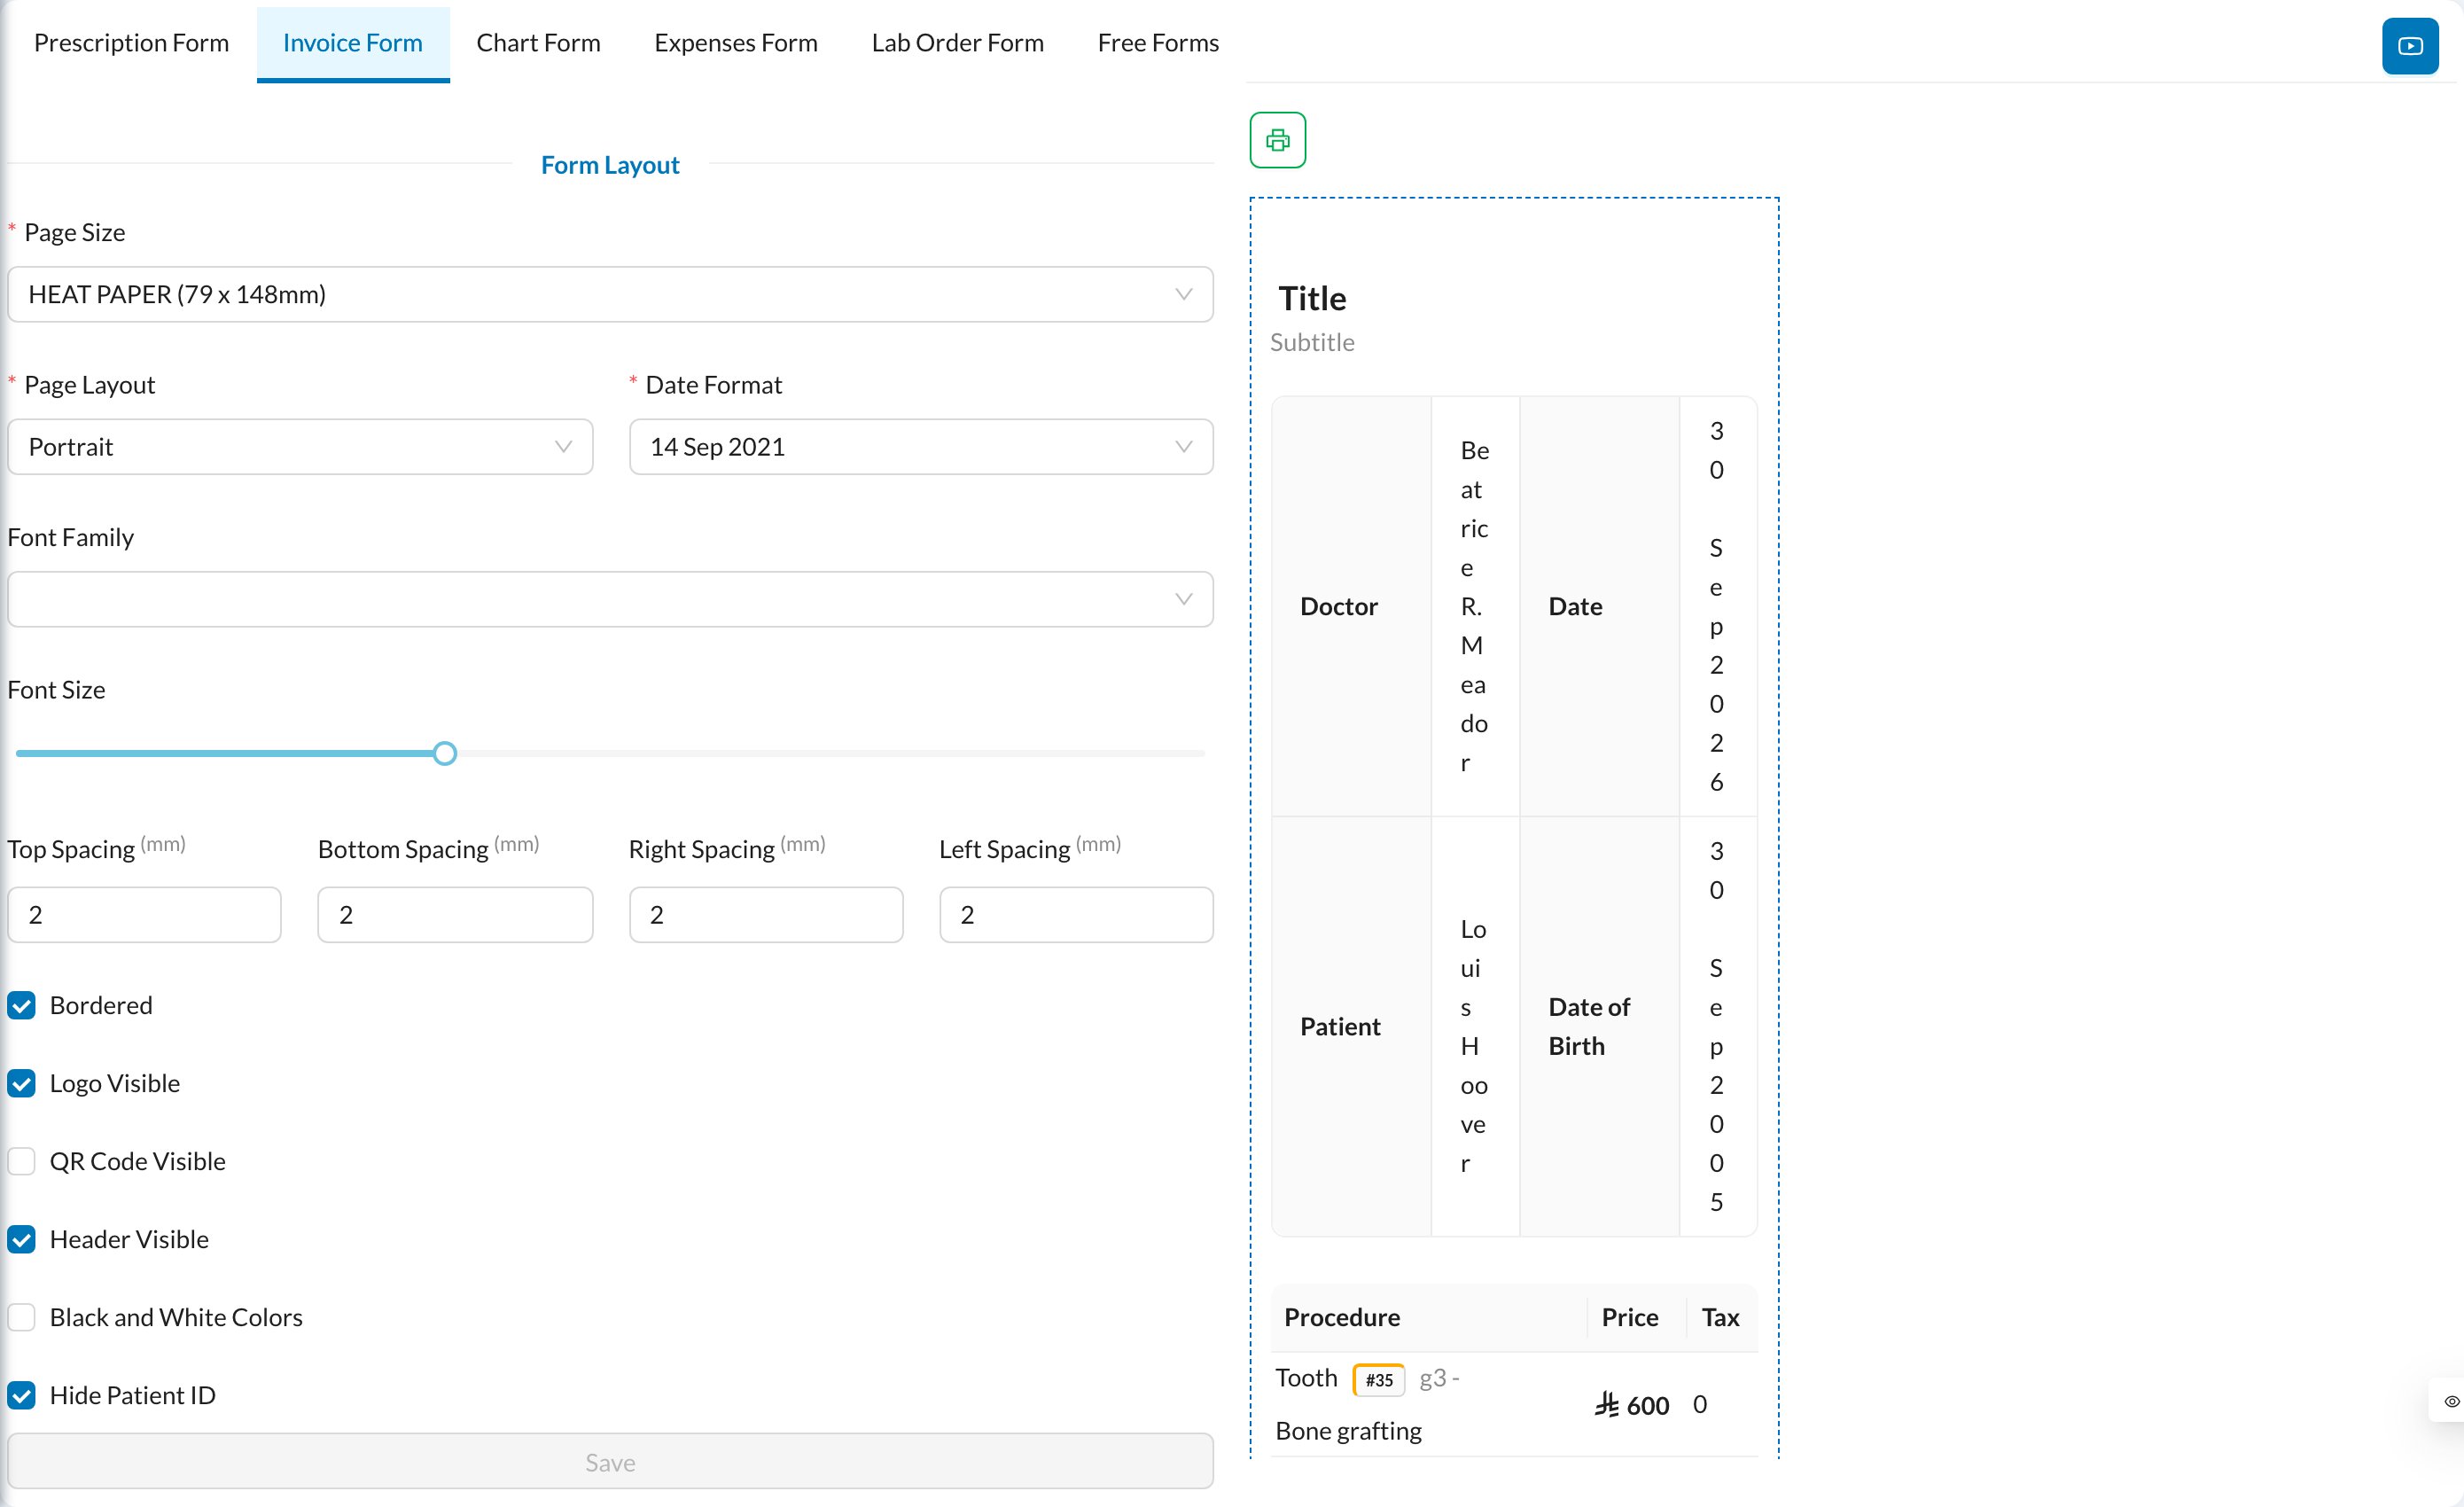This screenshot has width=2464, height=1507.
Task: Click the Form Layout section heading
Action: tap(610, 165)
